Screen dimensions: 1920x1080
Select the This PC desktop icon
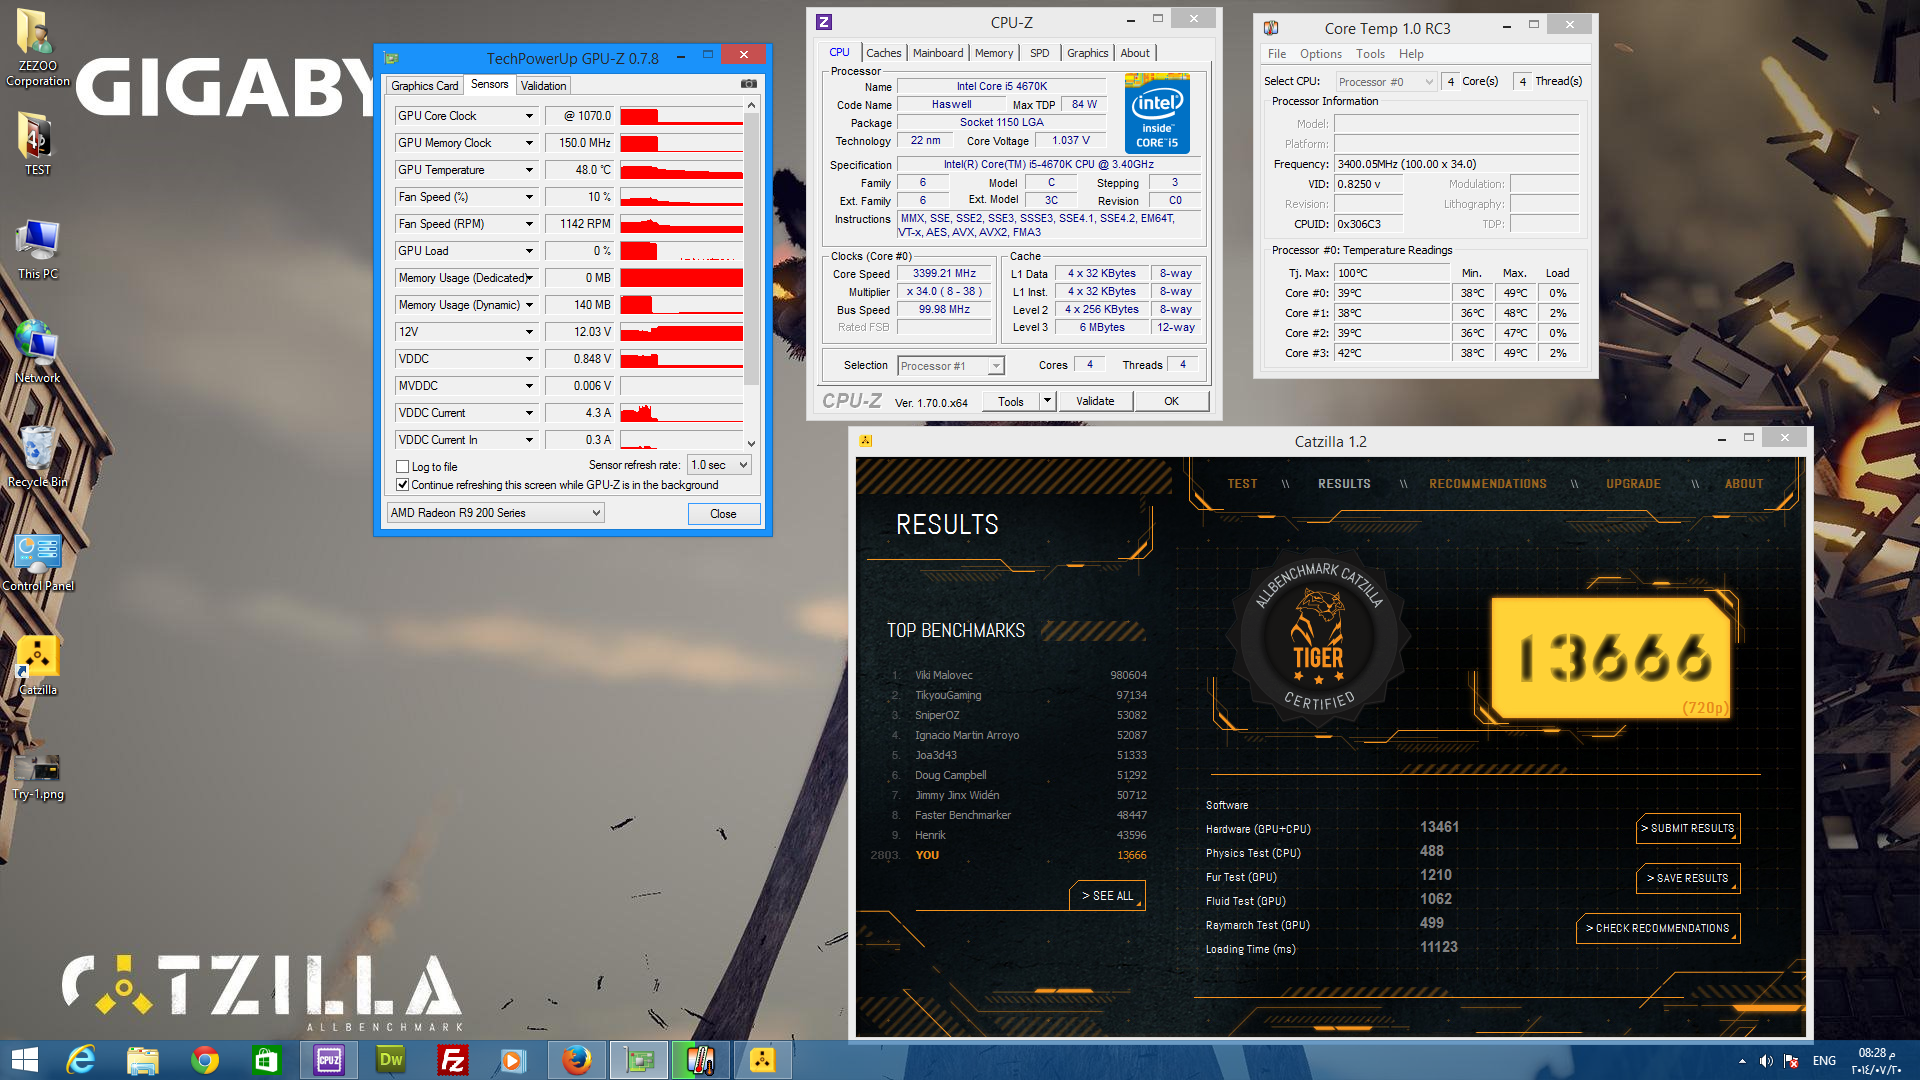38,249
